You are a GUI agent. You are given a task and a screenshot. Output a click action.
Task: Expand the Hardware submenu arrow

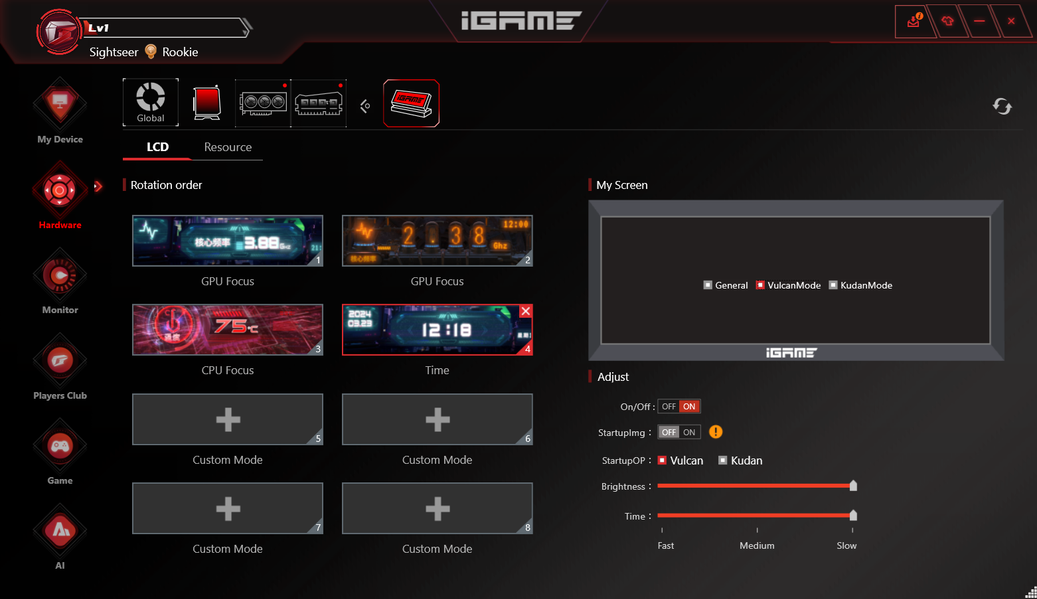coord(98,186)
